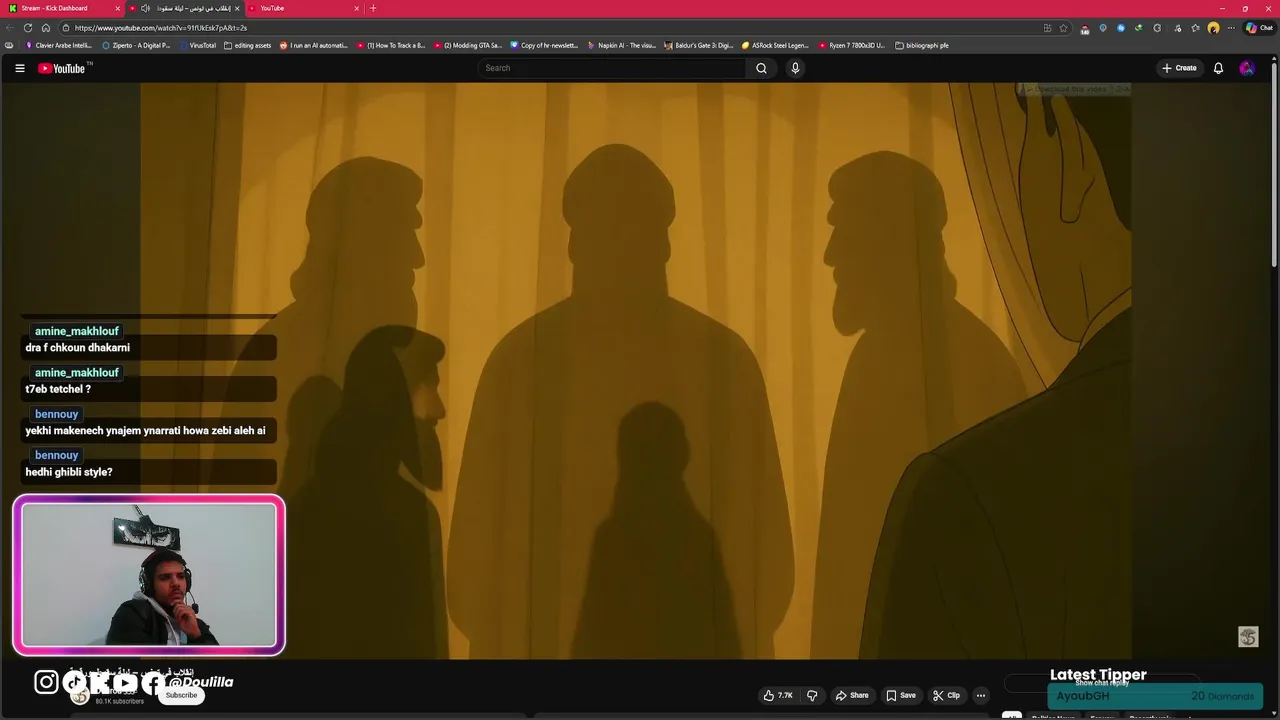Screen dimensions: 1280x720
Task: Open a new browser tab
Action: [373, 8]
